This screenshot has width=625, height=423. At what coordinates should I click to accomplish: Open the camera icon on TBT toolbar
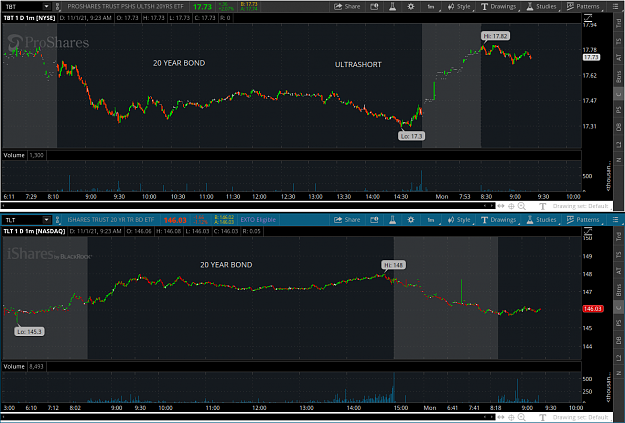click(374, 6)
